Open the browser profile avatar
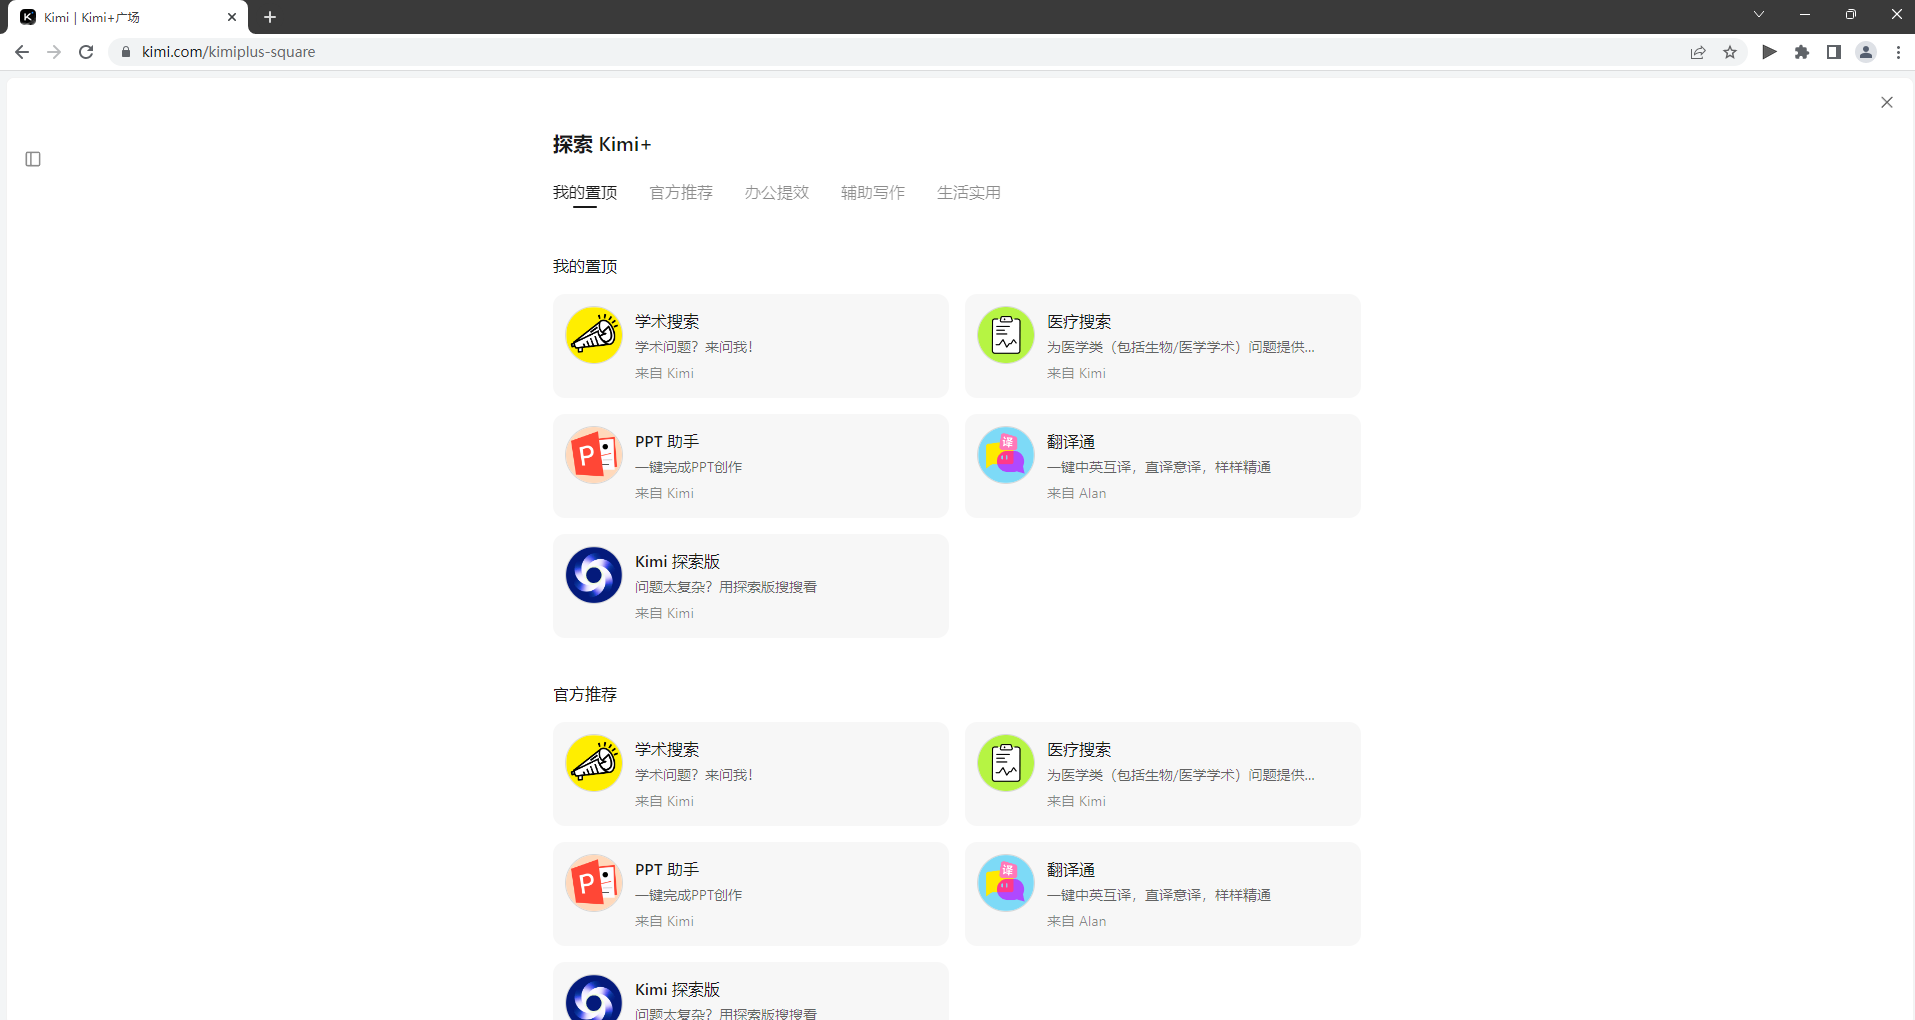 [x=1866, y=52]
